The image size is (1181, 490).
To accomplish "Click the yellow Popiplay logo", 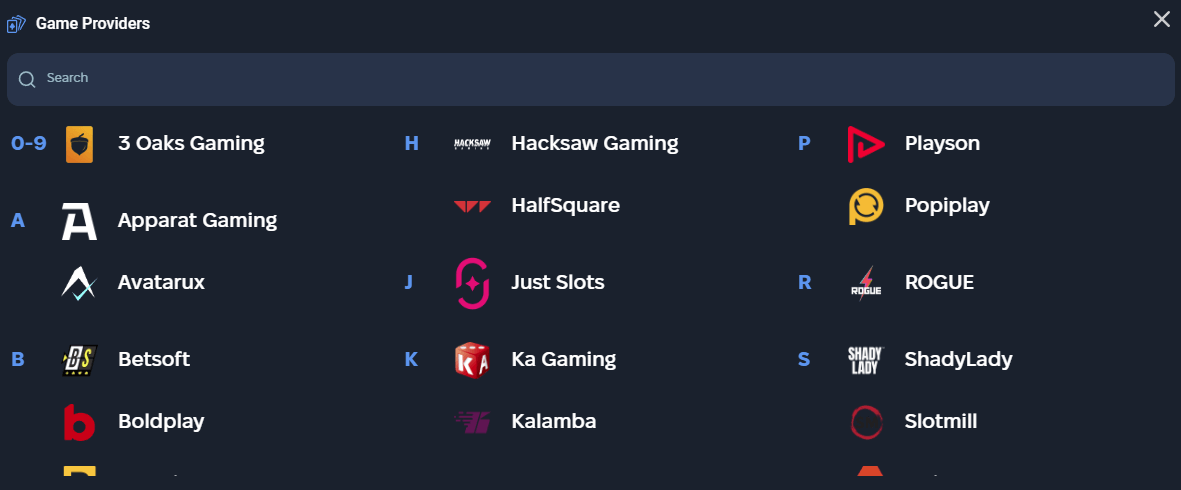I will 865,206.
